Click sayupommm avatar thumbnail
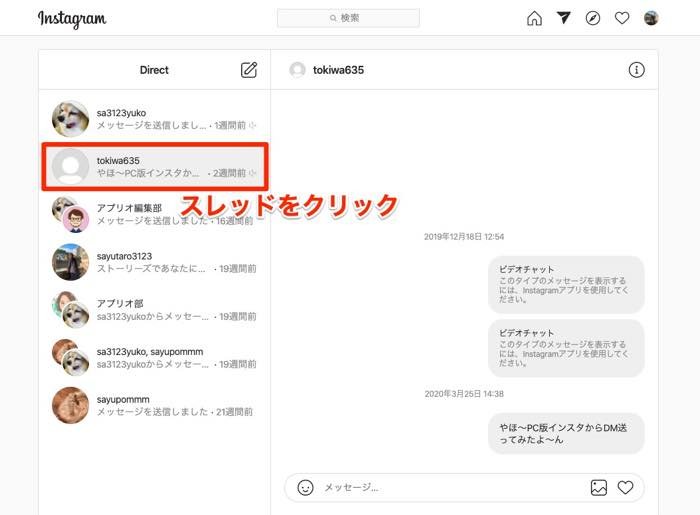Screen dimensions: 700x515 pyautogui.click(x=71, y=405)
